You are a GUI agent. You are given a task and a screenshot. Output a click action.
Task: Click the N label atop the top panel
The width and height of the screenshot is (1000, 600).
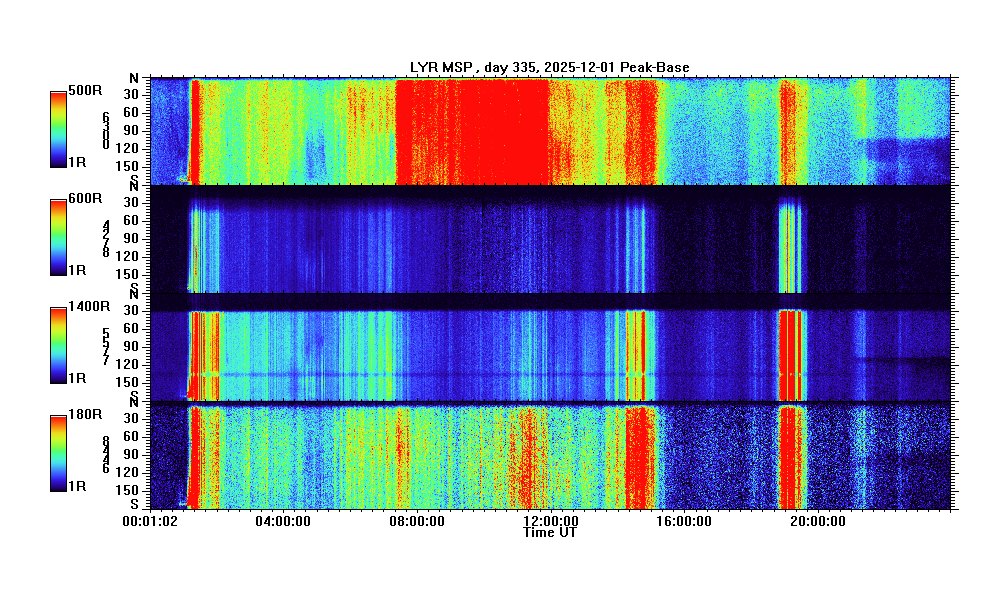click(134, 78)
